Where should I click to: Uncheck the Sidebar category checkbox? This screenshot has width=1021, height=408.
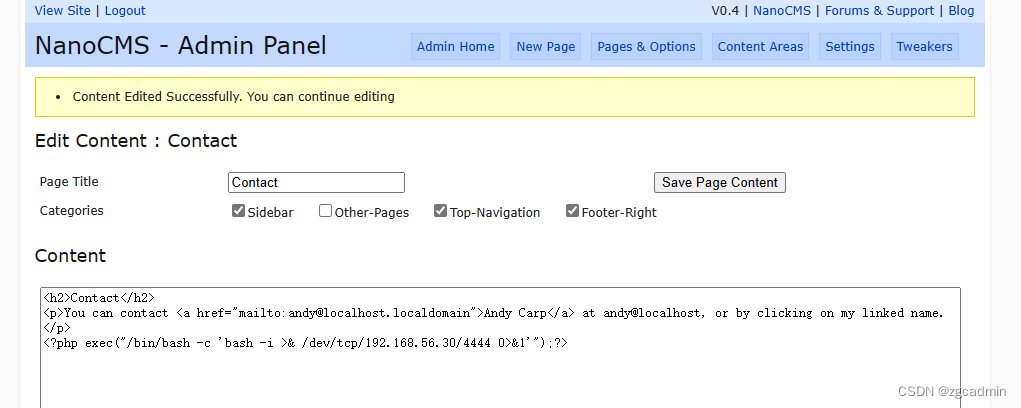click(x=238, y=211)
